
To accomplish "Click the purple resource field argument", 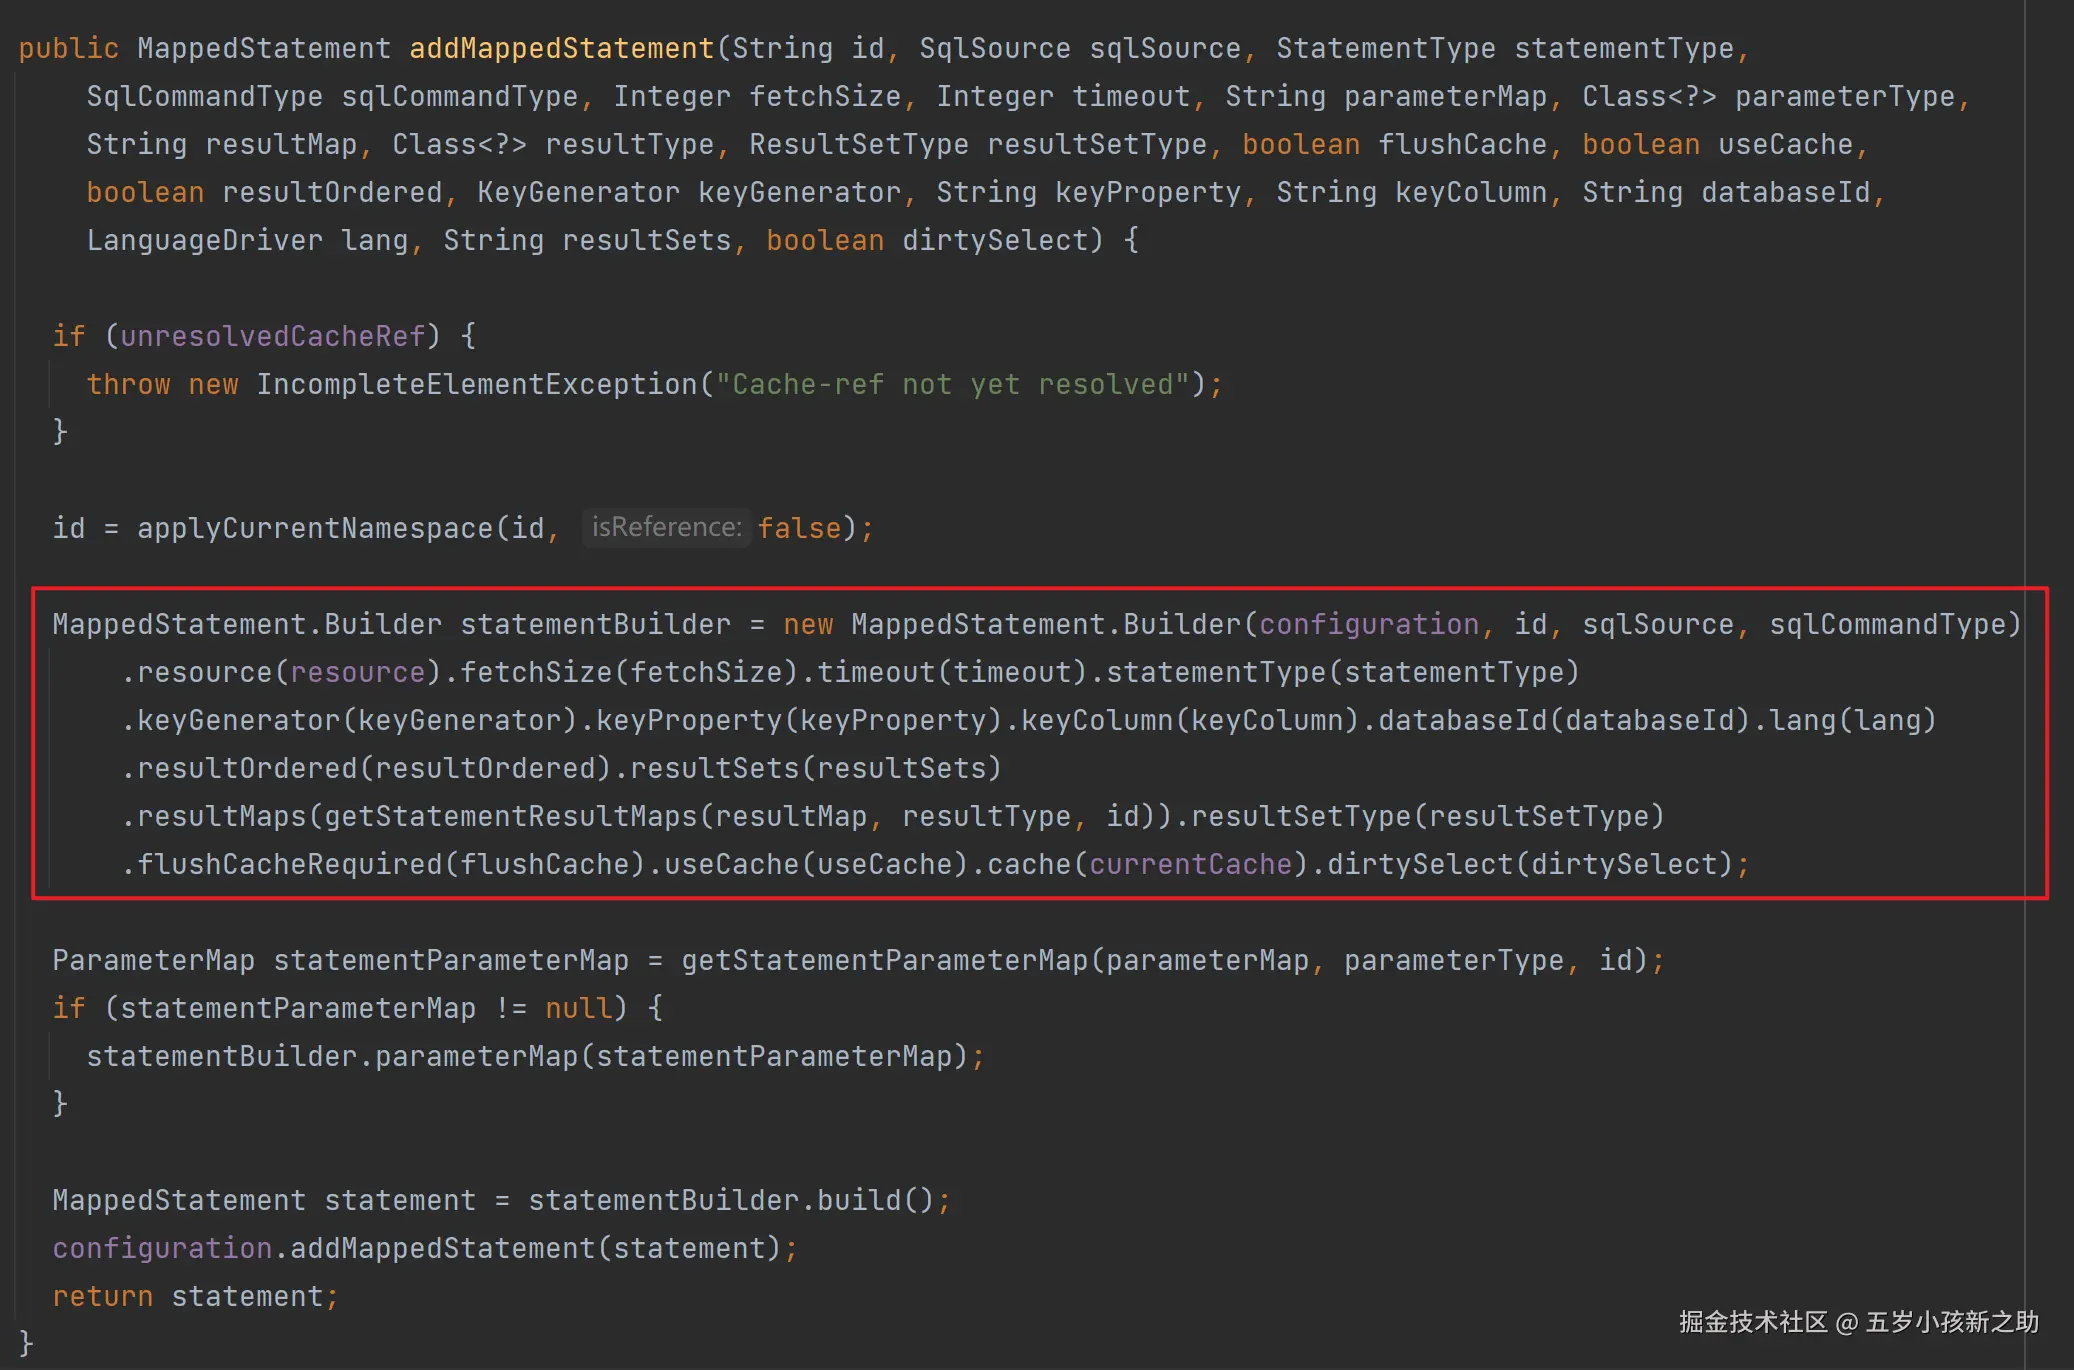I will tap(357, 672).
